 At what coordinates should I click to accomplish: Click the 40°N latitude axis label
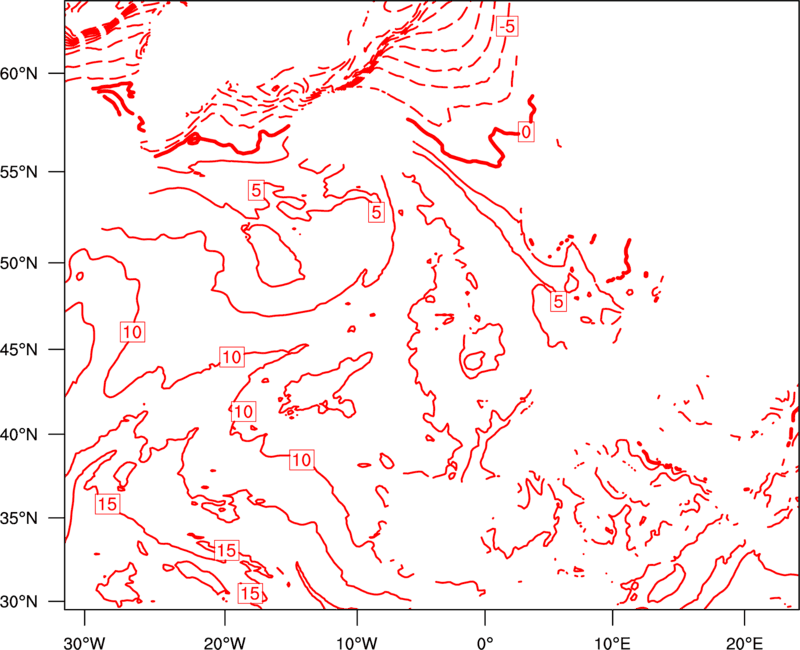coord(19,435)
